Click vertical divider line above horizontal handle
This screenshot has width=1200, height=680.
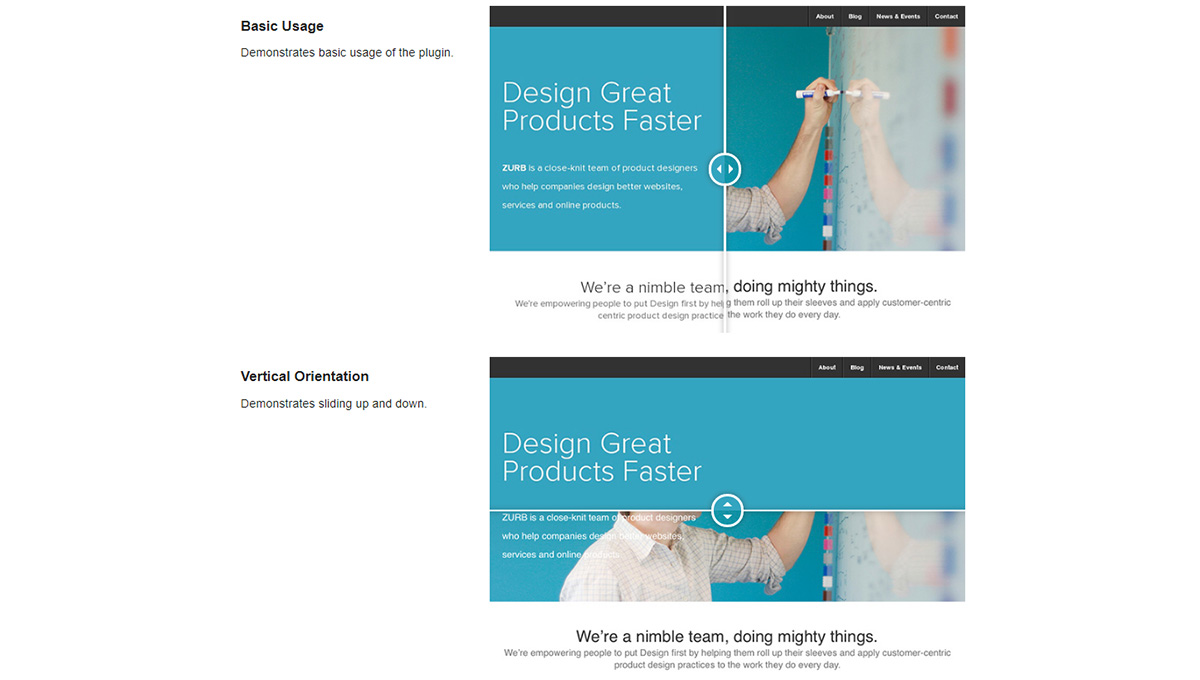click(725, 80)
